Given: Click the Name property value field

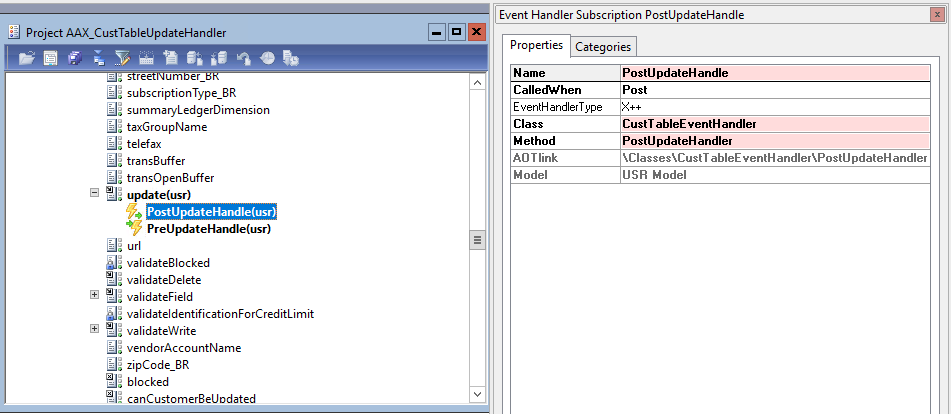Looking at the screenshot, I should (775, 73).
